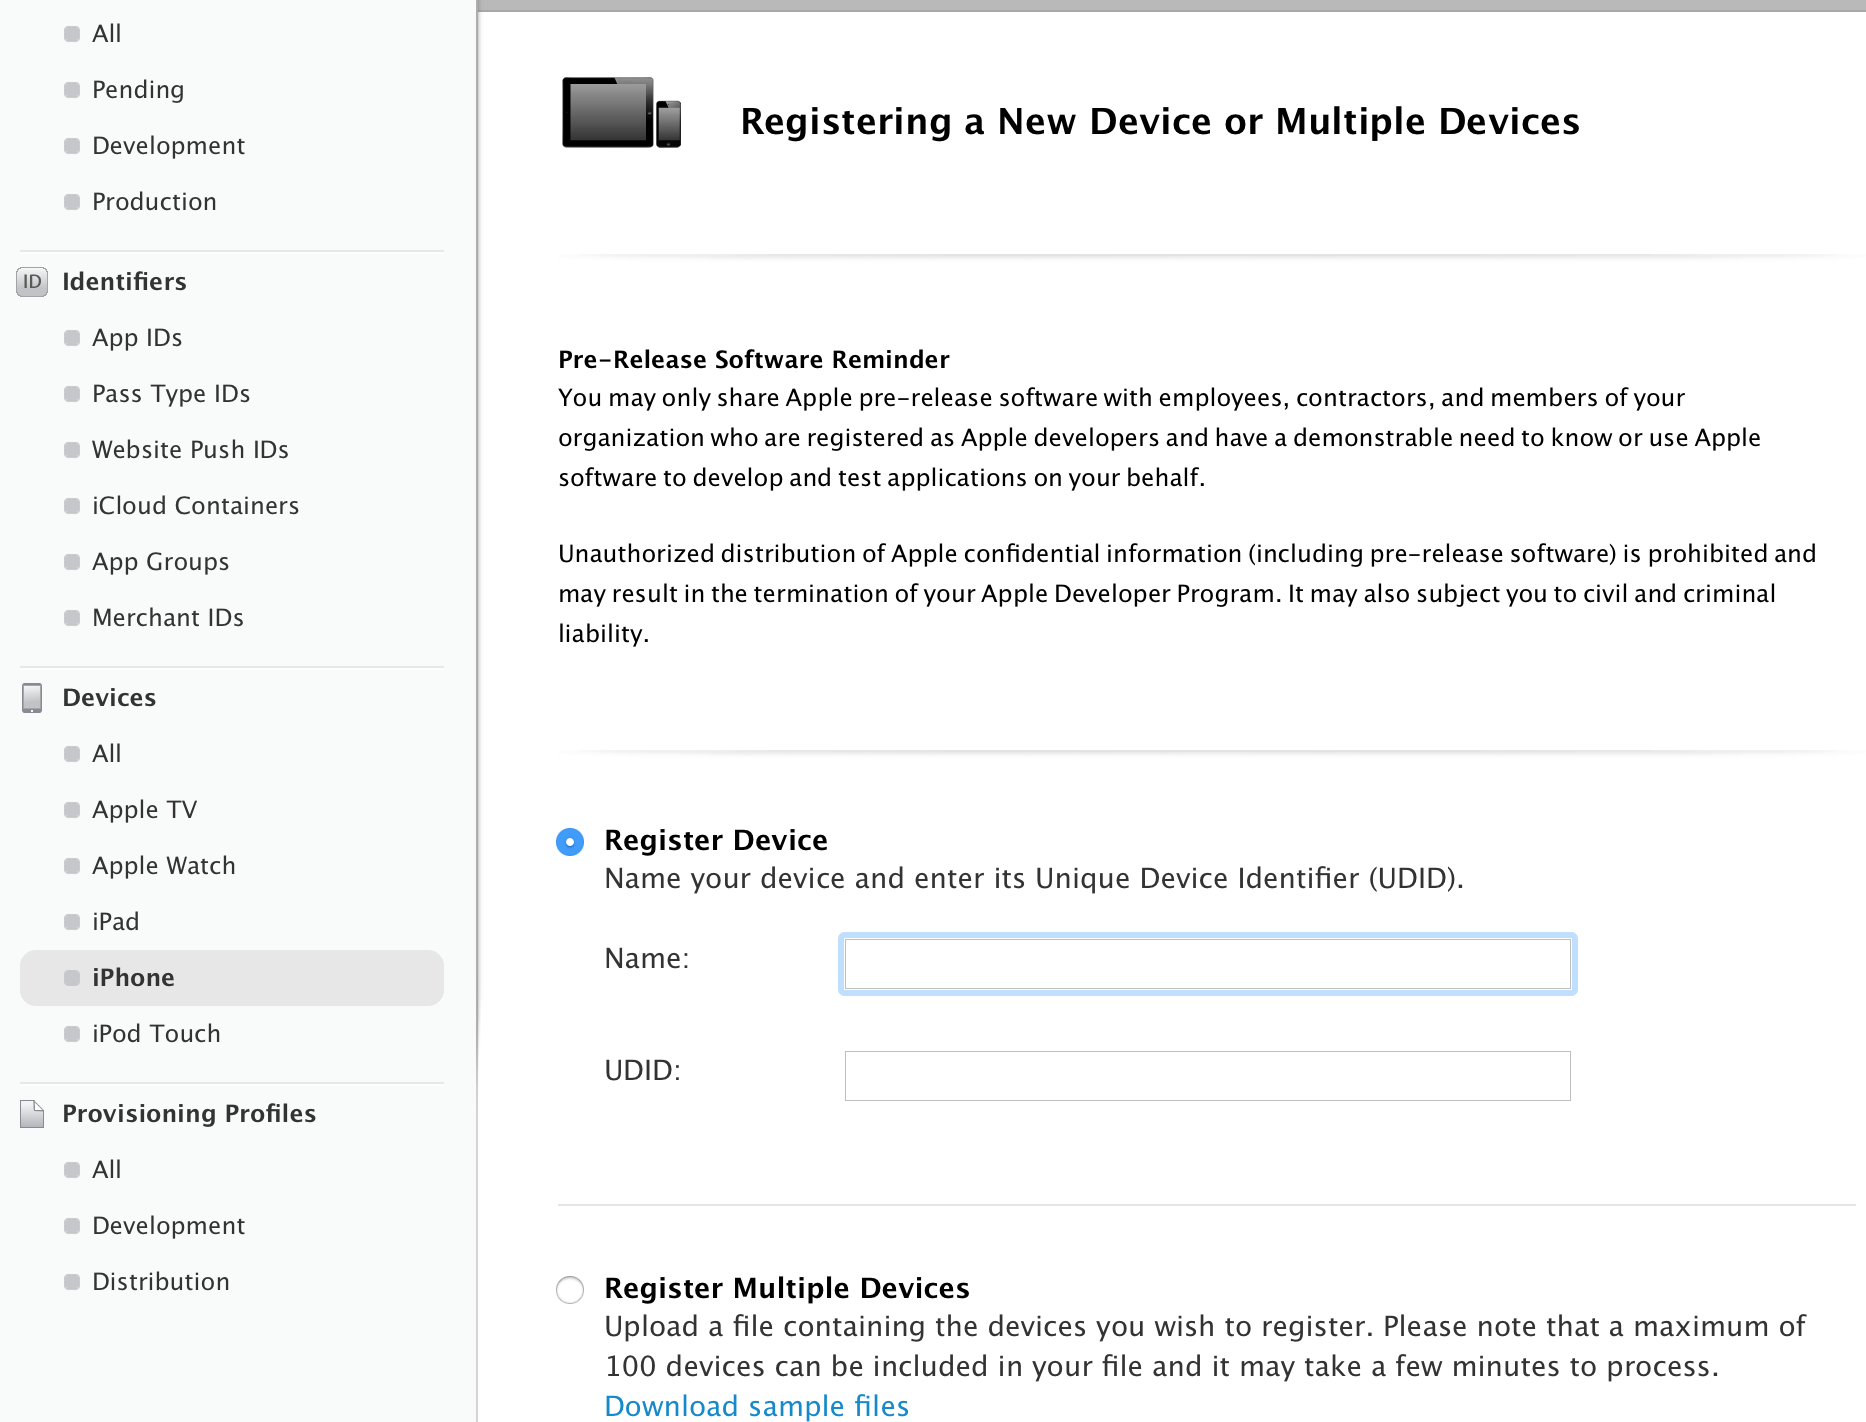The width and height of the screenshot is (1866, 1422).
Task: Open Development listed above Production
Action: coord(168,146)
